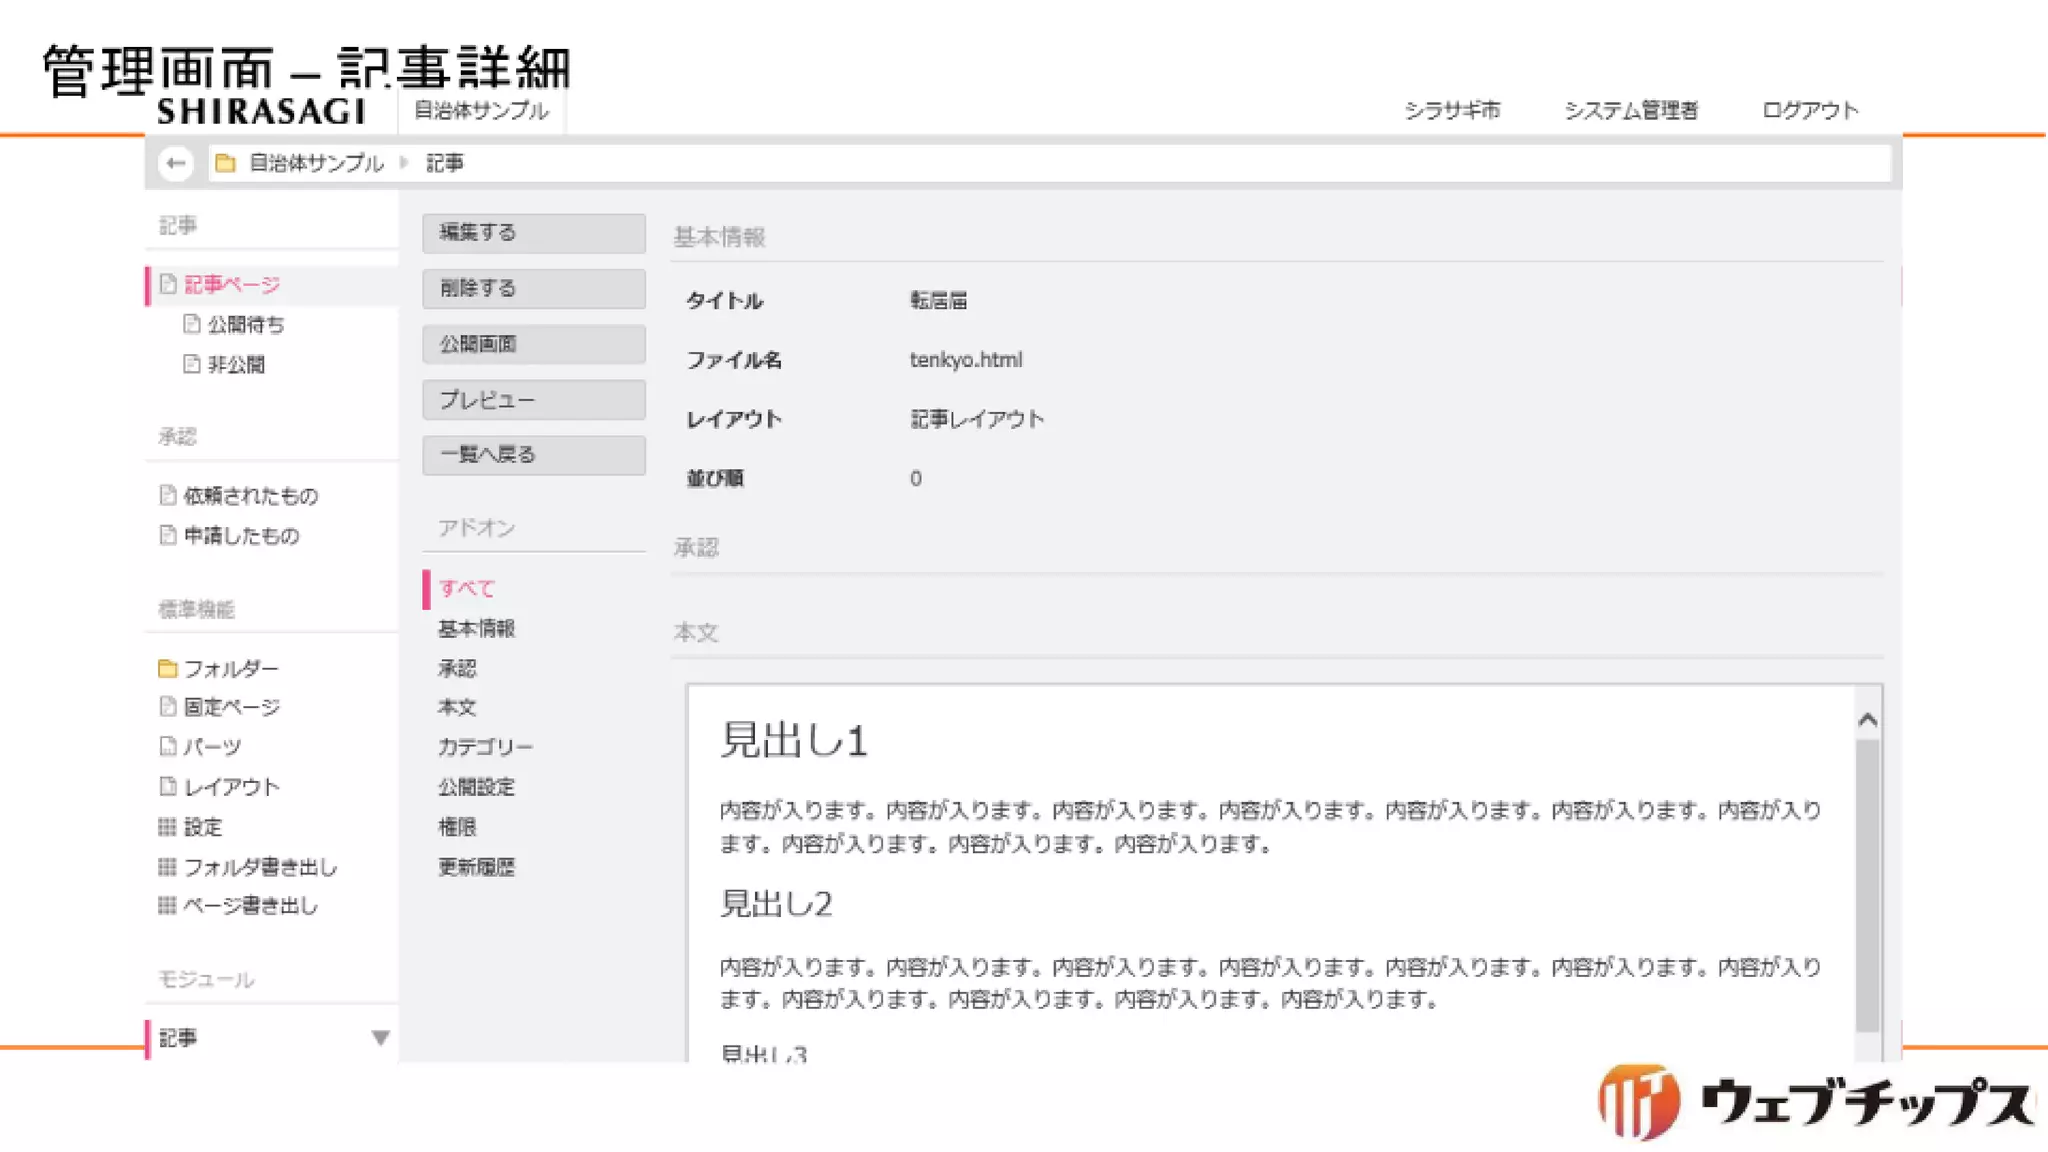The image size is (2048, 1152).
Task: Click the 削除する button
Action: 533,289
